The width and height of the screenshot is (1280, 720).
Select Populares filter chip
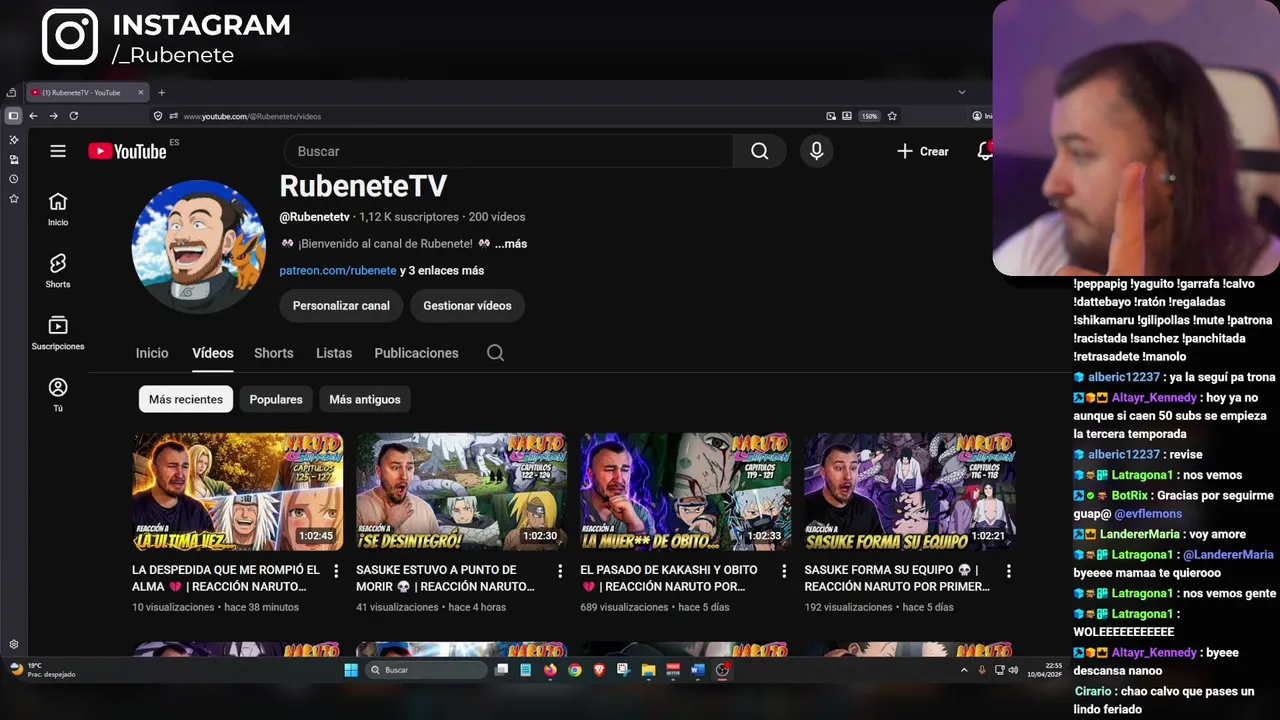pyautogui.click(x=276, y=399)
